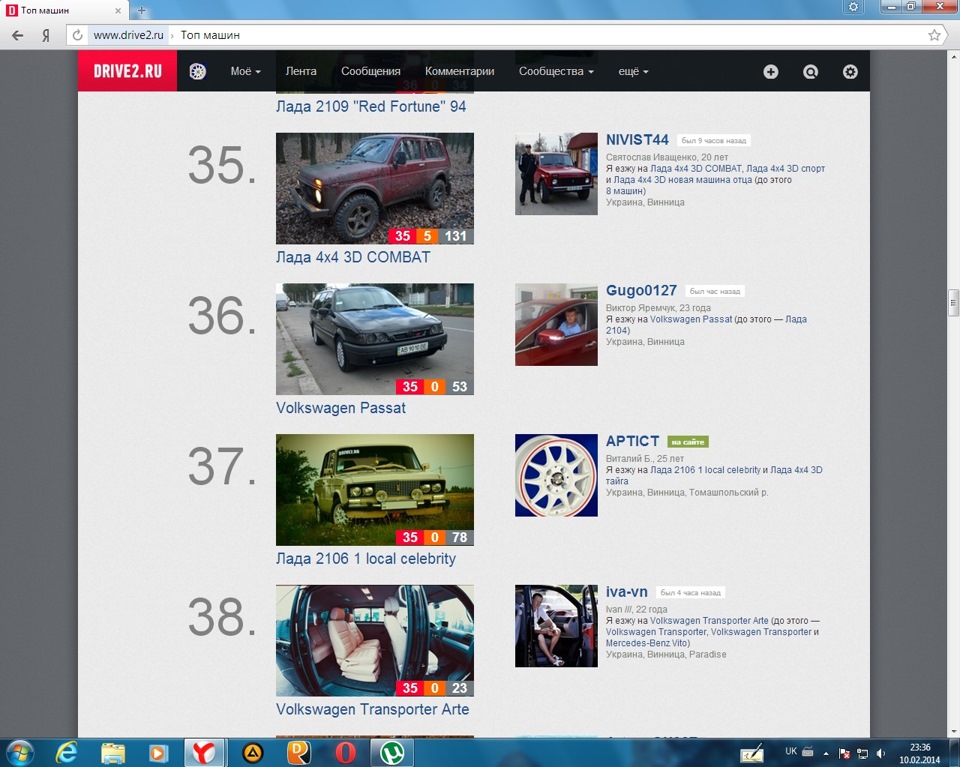Viewport: 960px width, 767px height.
Task: Close the Топ машин tab
Action: coord(118,10)
